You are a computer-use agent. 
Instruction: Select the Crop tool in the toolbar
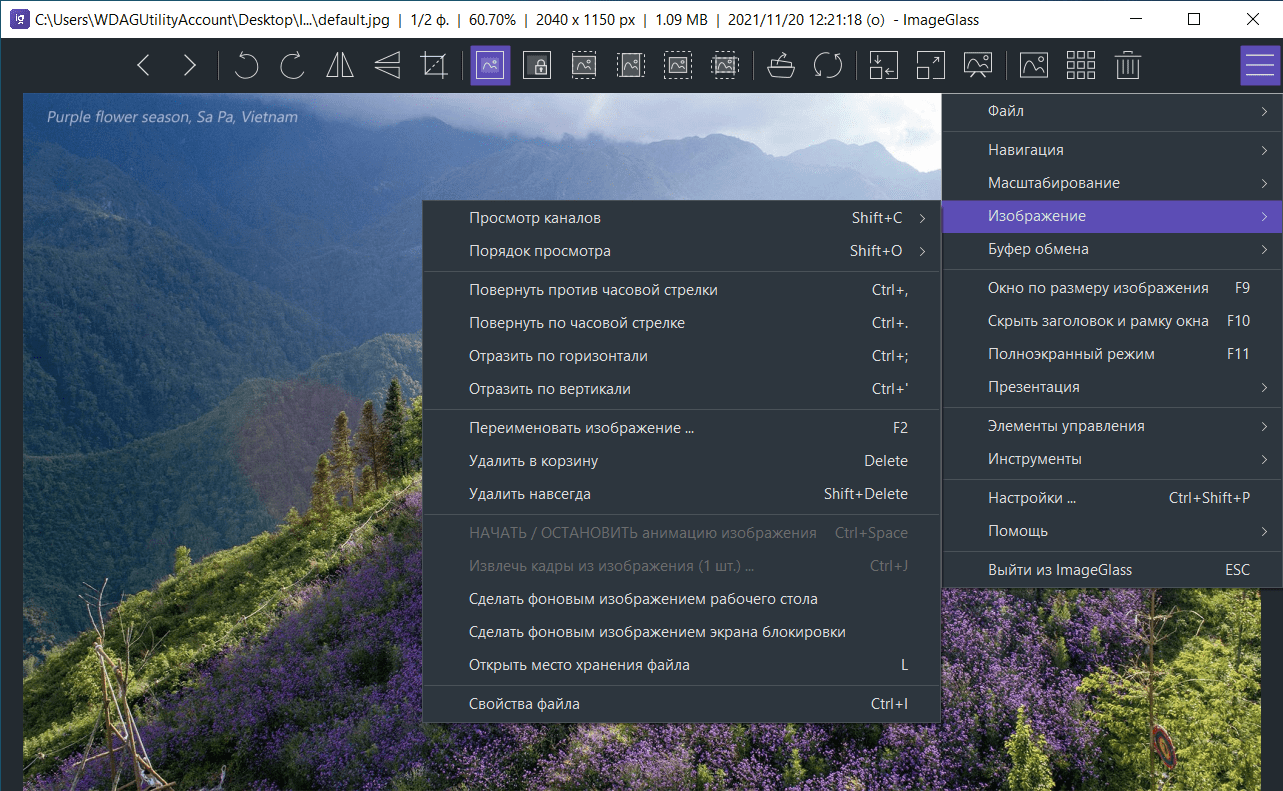[x=434, y=66]
